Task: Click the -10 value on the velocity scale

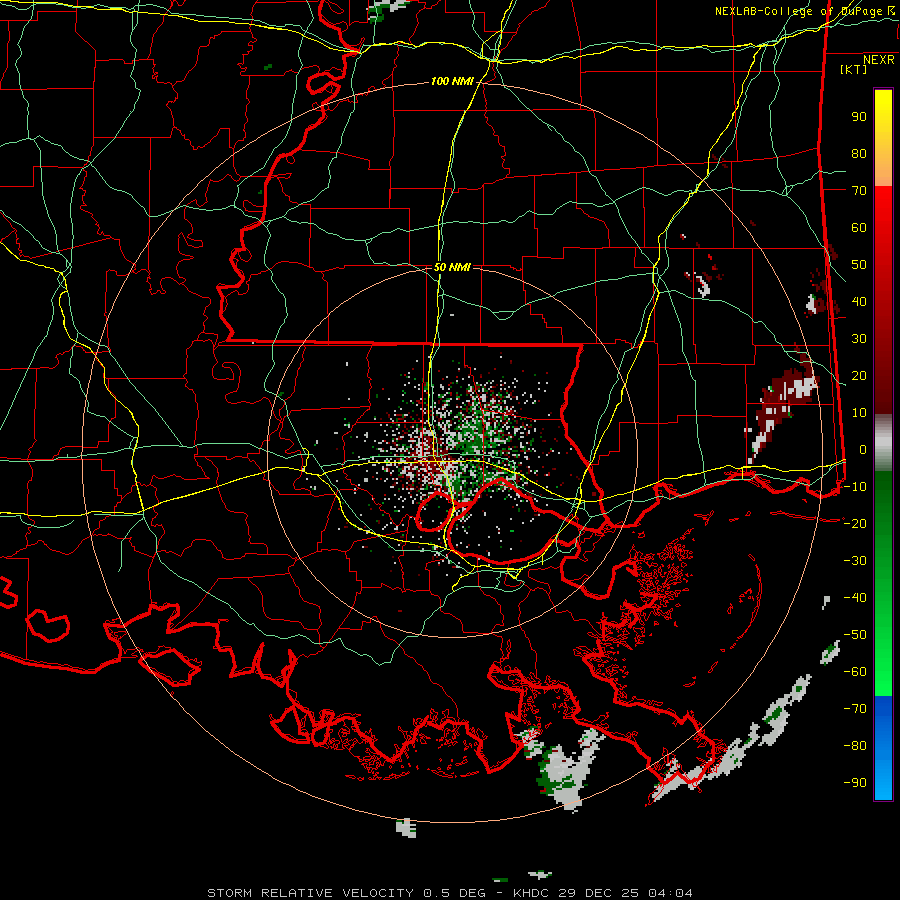Action: coord(855,487)
